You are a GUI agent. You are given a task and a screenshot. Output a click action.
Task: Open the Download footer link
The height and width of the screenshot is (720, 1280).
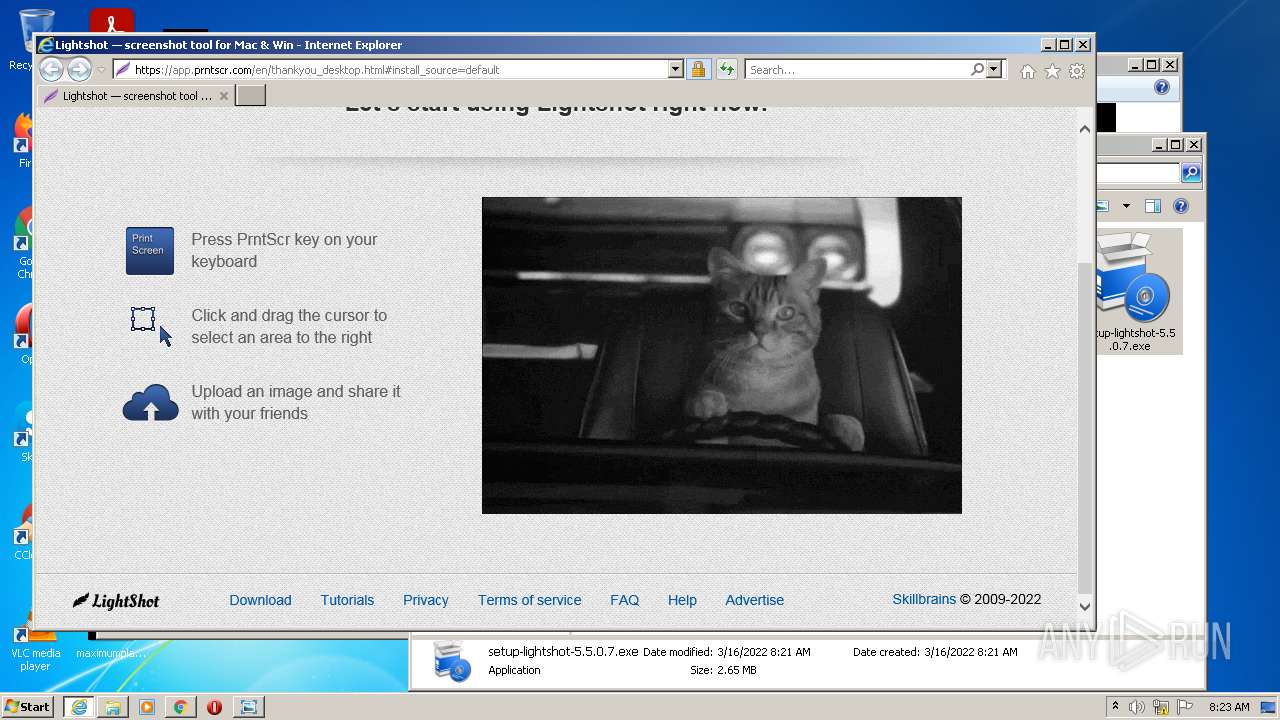pyautogui.click(x=260, y=600)
